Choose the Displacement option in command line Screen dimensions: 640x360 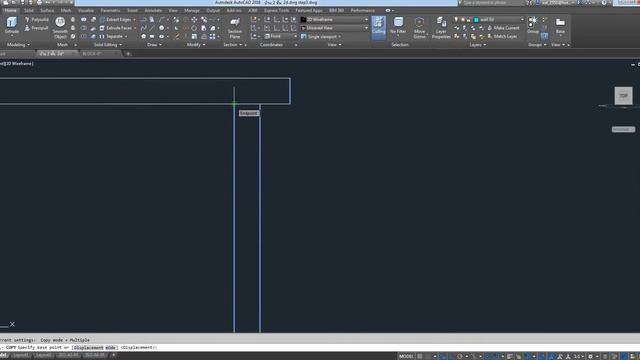(x=88, y=348)
